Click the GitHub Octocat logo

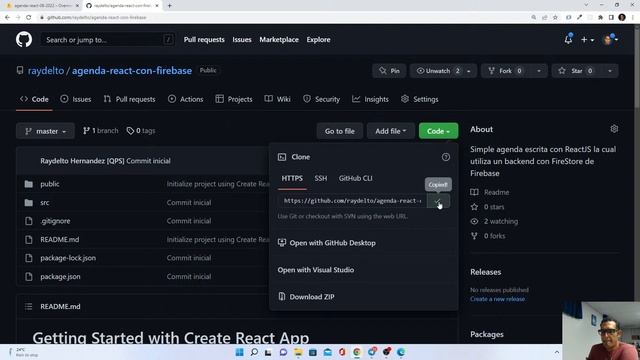coord(24,40)
